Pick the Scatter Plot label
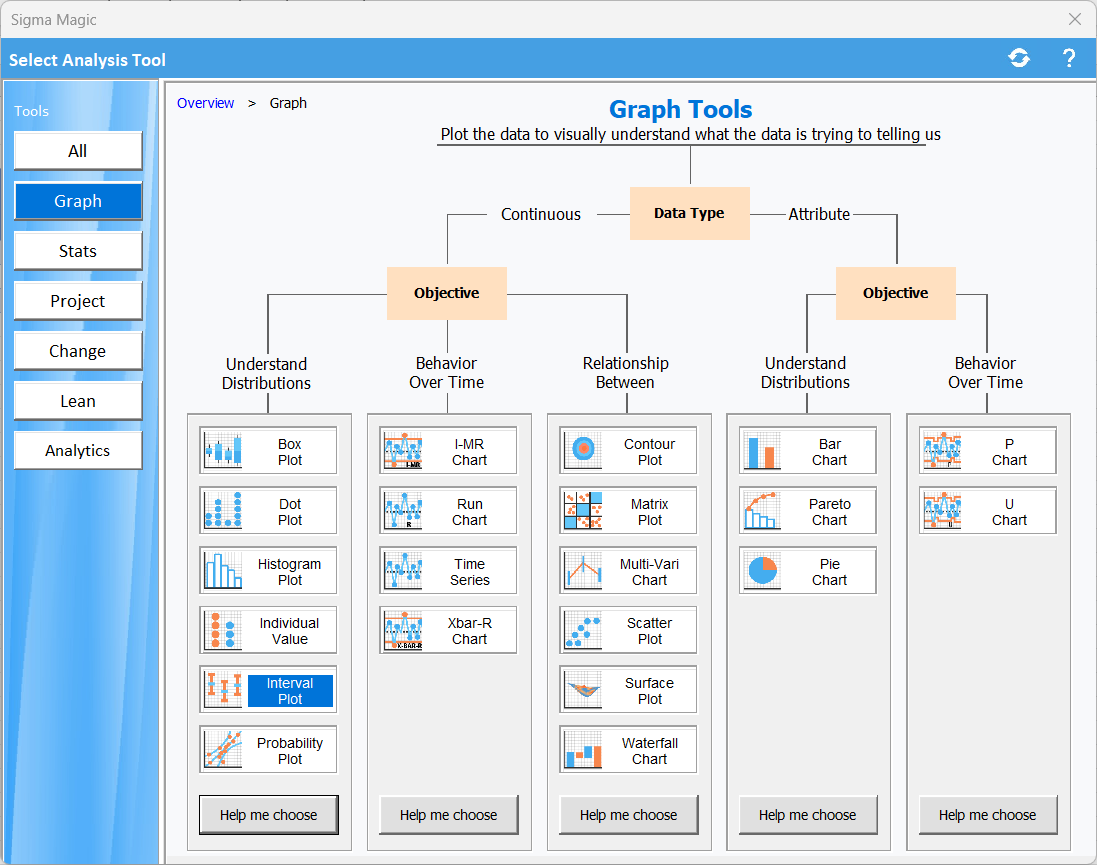Viewport: 1097px width, 865px height. pyautogui.click(x=649, y=631)
